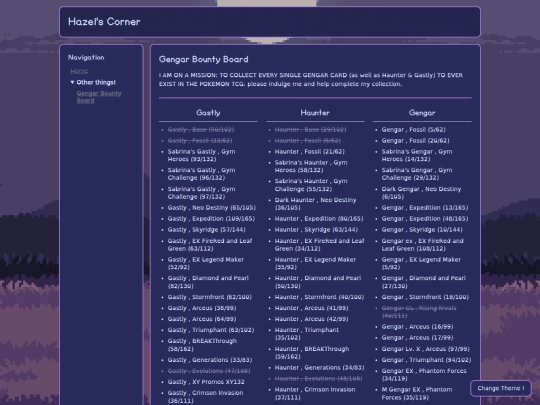This screenshot has height=405, width=540.
Task: Click Gengar ex, EX FireRed and Leaf Green
Action: tap(422, 245)
